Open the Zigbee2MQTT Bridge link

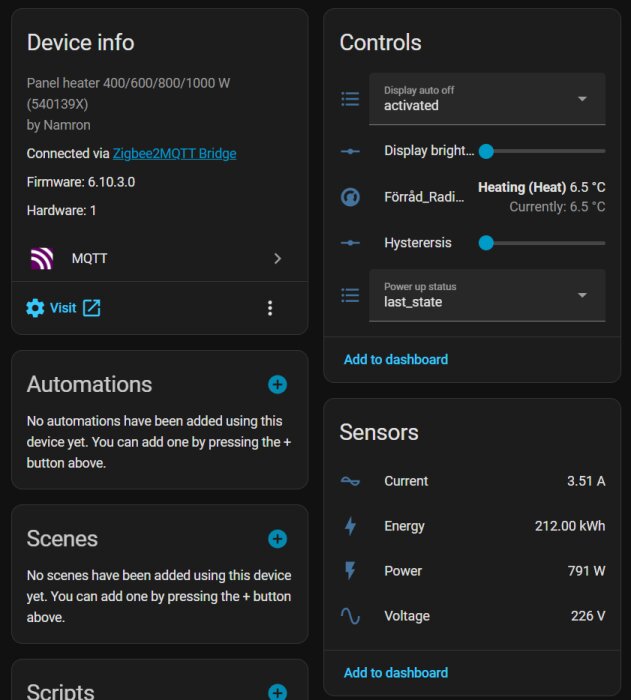tap(174, 154)
